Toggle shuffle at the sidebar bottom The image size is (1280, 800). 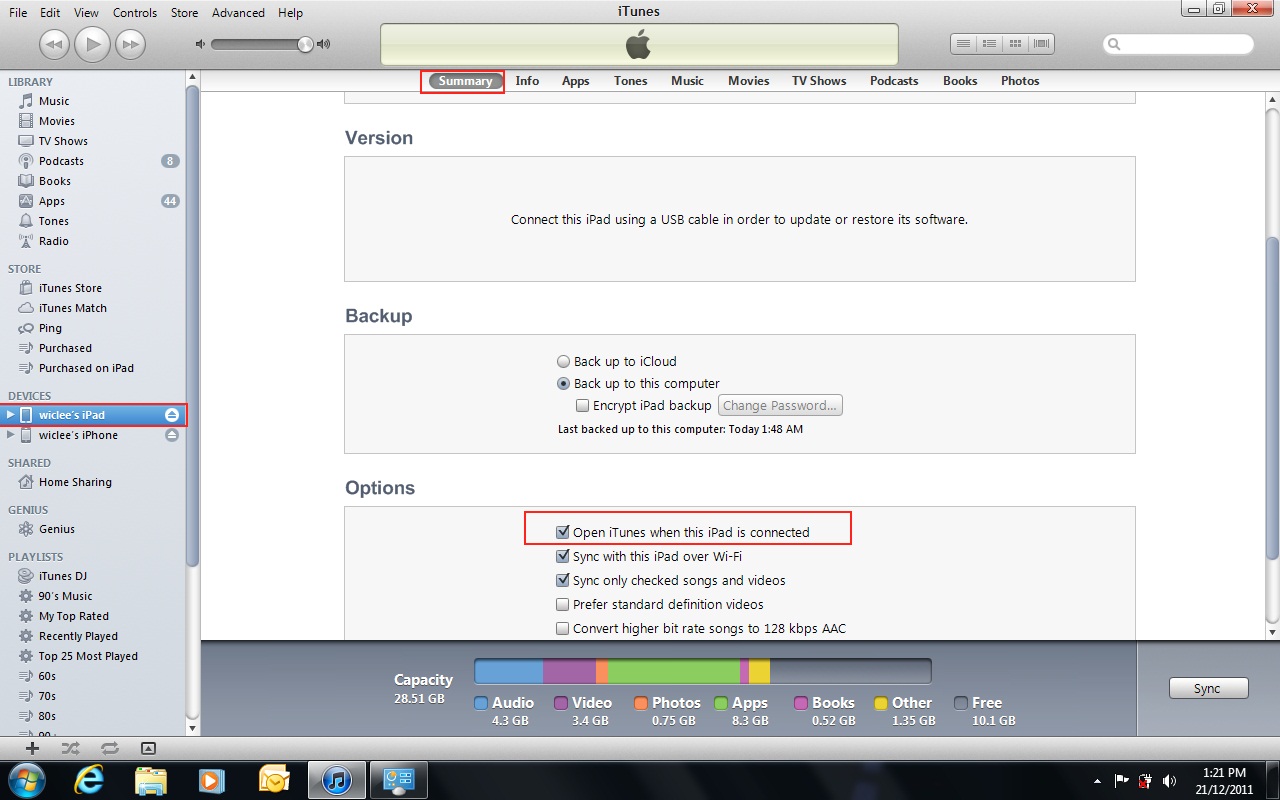[x=70, y=747]
